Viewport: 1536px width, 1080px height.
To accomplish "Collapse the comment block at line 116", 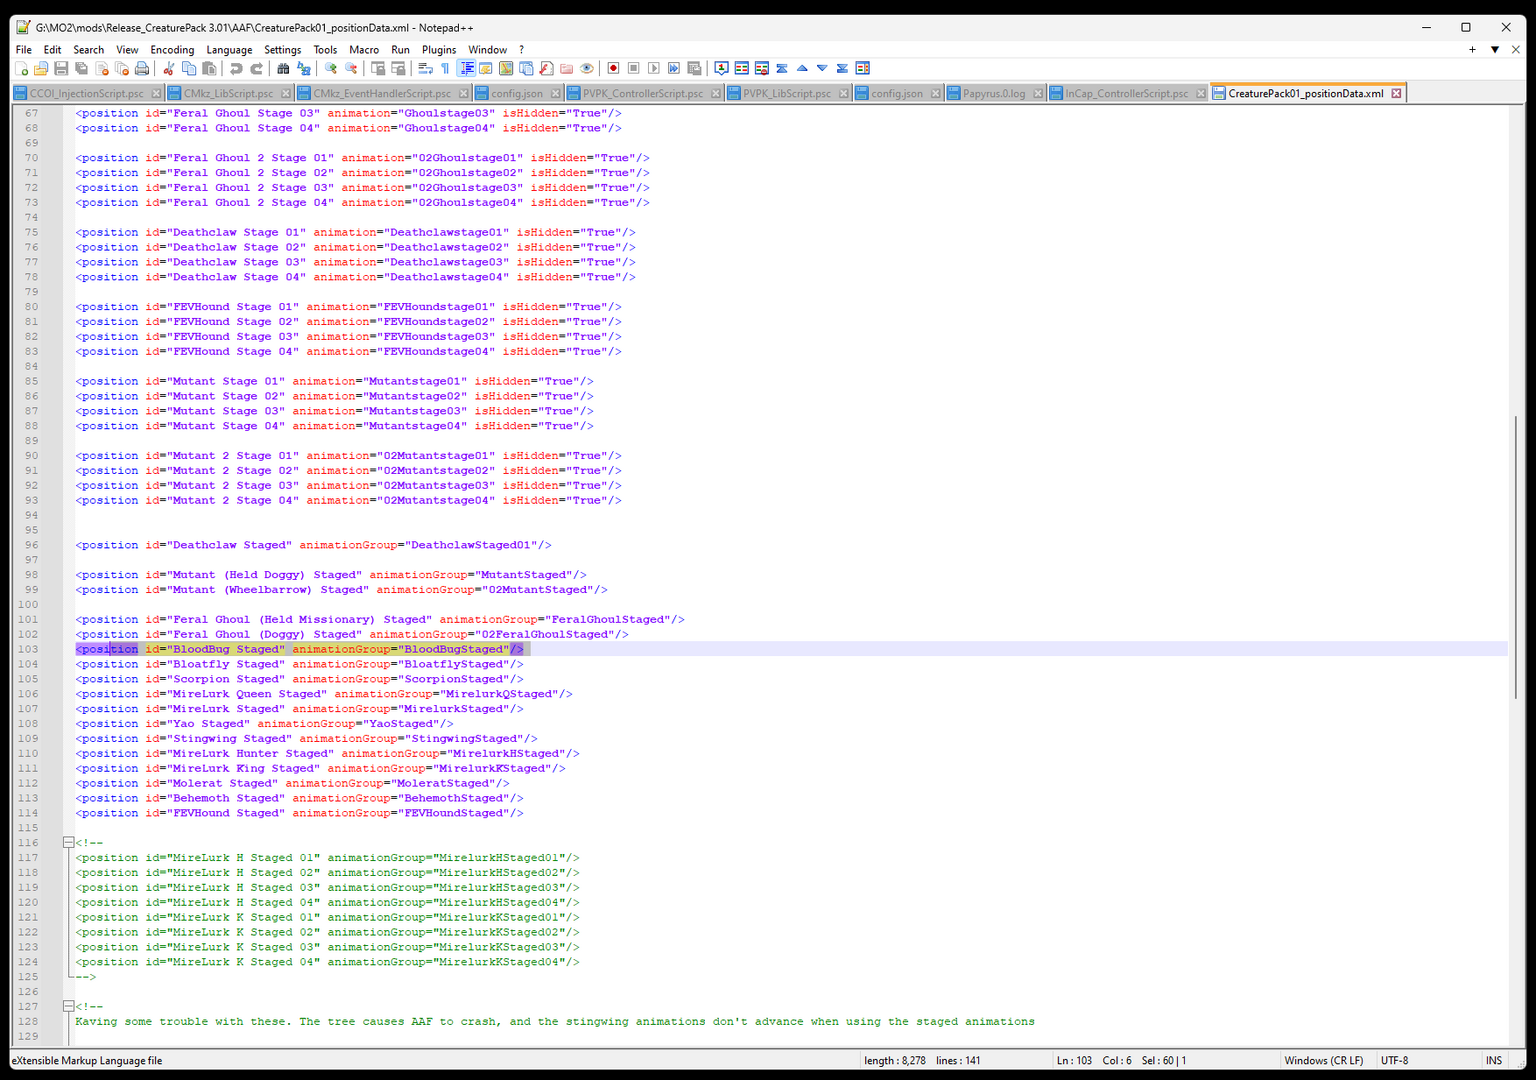I will (x=68, y=843).
